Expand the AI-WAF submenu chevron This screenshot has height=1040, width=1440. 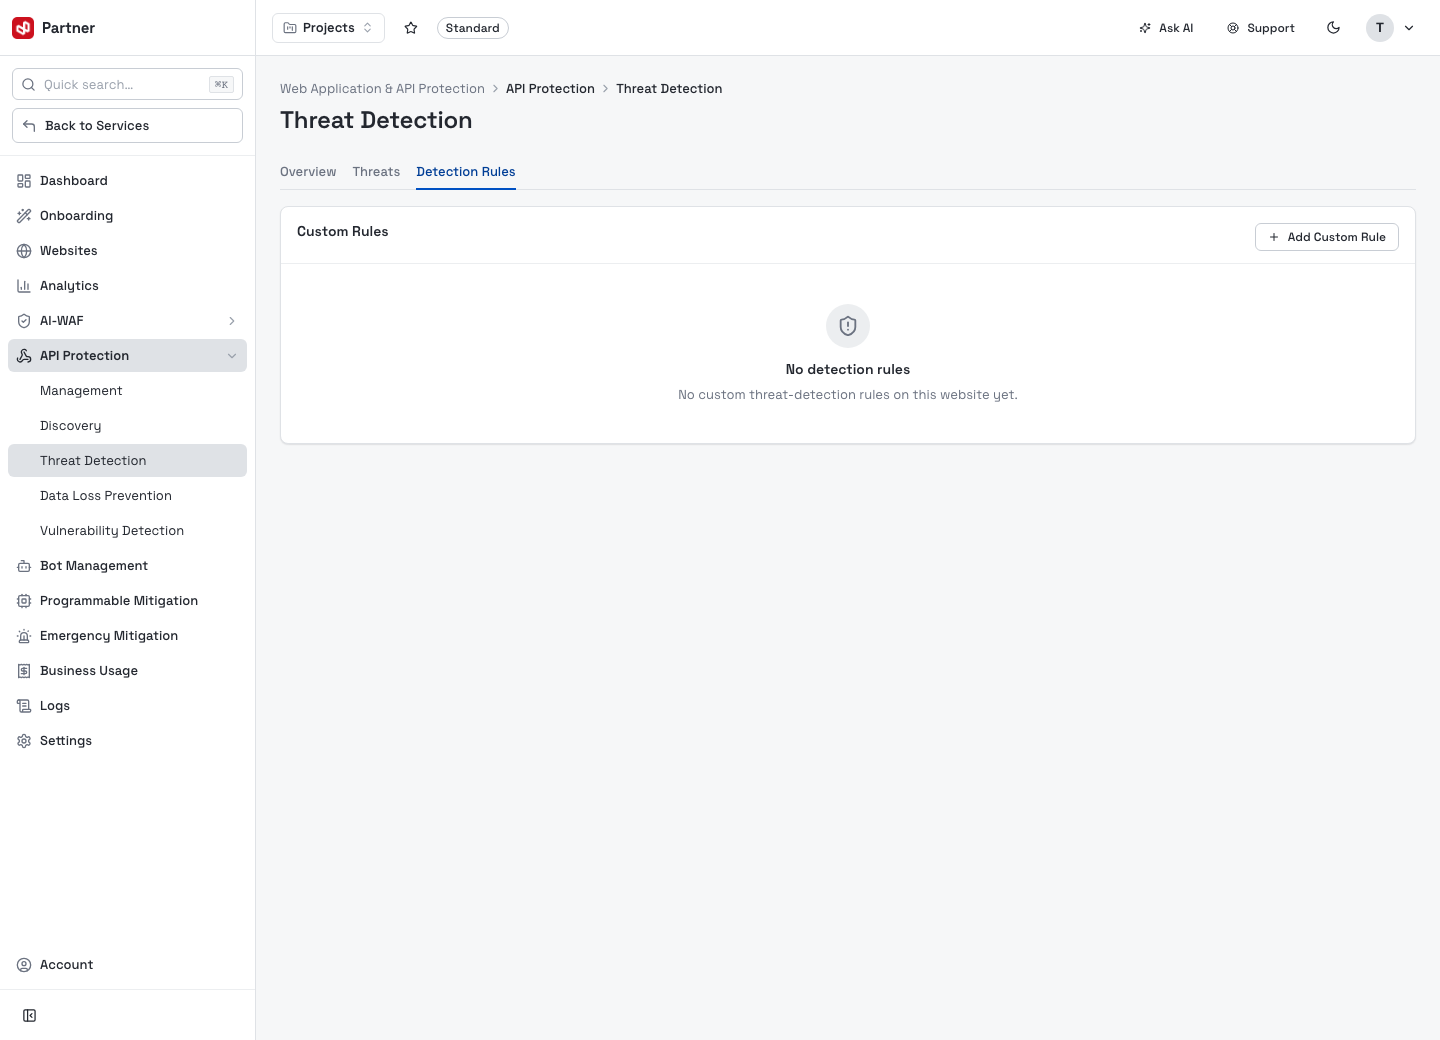pyautogui.click(x=232, y=321)
